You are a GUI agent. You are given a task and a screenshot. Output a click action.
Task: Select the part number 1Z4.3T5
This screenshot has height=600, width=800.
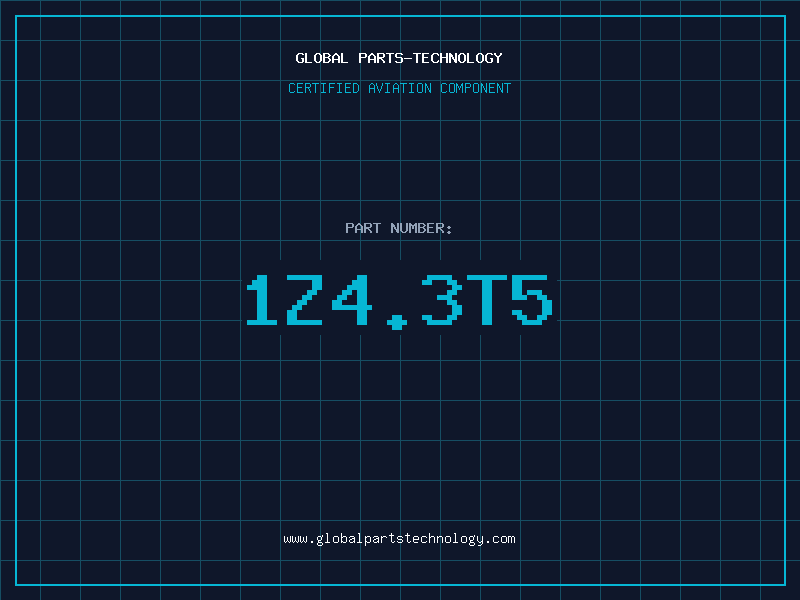[x=399, y=302]
